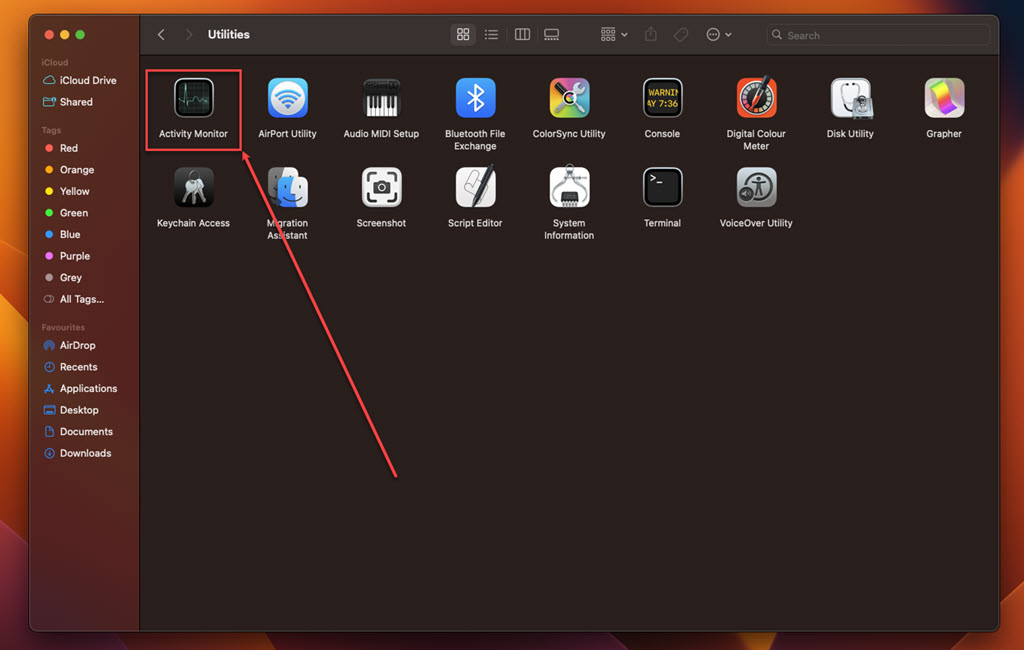Screen dimensions: 1024x650
Task: Launch AirPort Utility
Action: tap(287, 98)
